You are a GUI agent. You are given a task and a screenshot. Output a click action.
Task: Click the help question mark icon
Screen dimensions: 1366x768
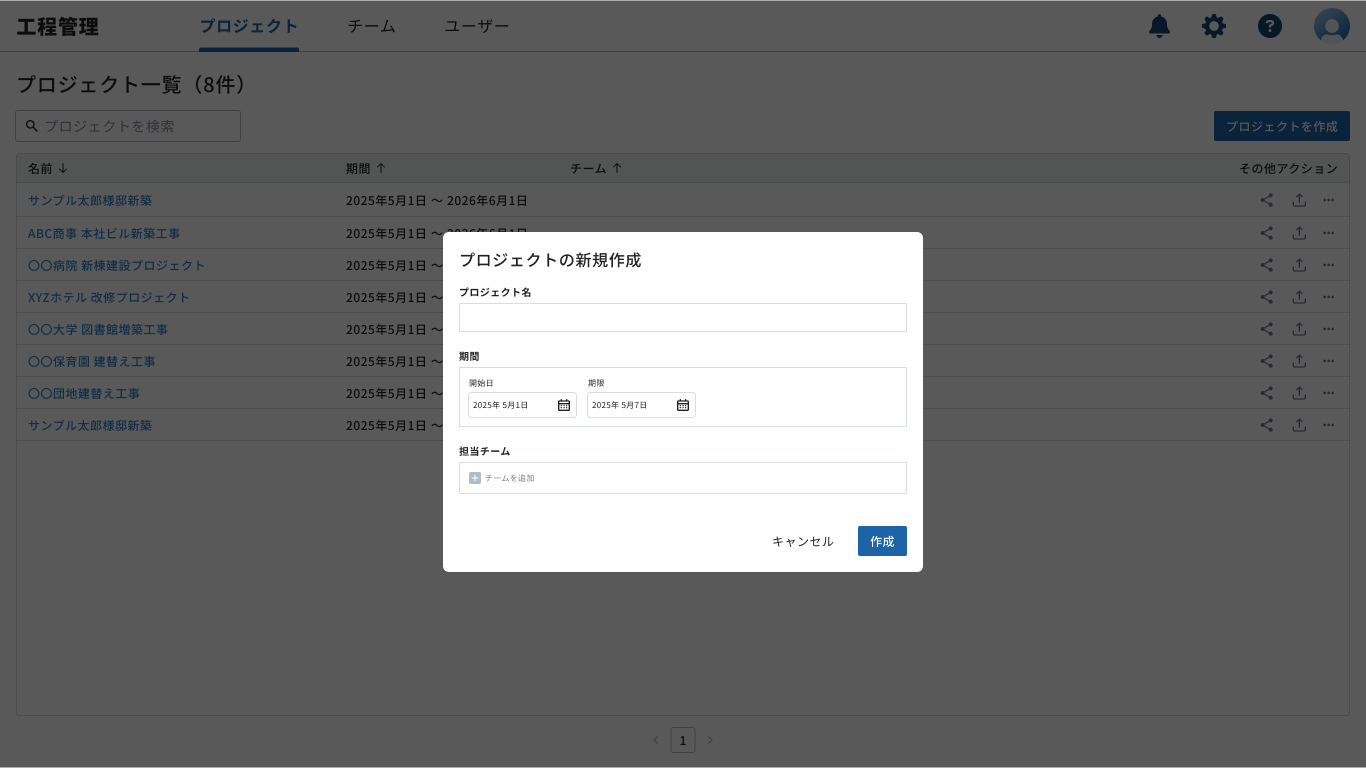[x=1270, y=26]
